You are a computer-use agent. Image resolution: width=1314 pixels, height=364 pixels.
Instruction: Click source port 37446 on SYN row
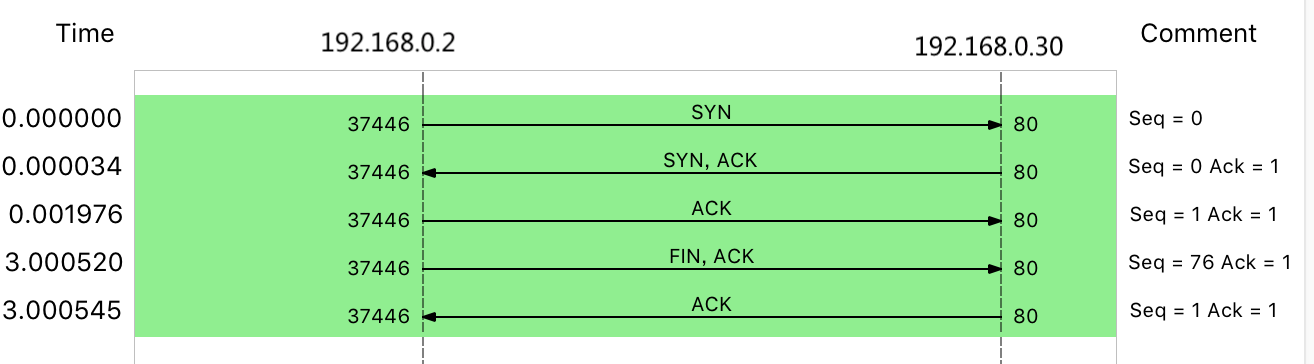[379, 125]
